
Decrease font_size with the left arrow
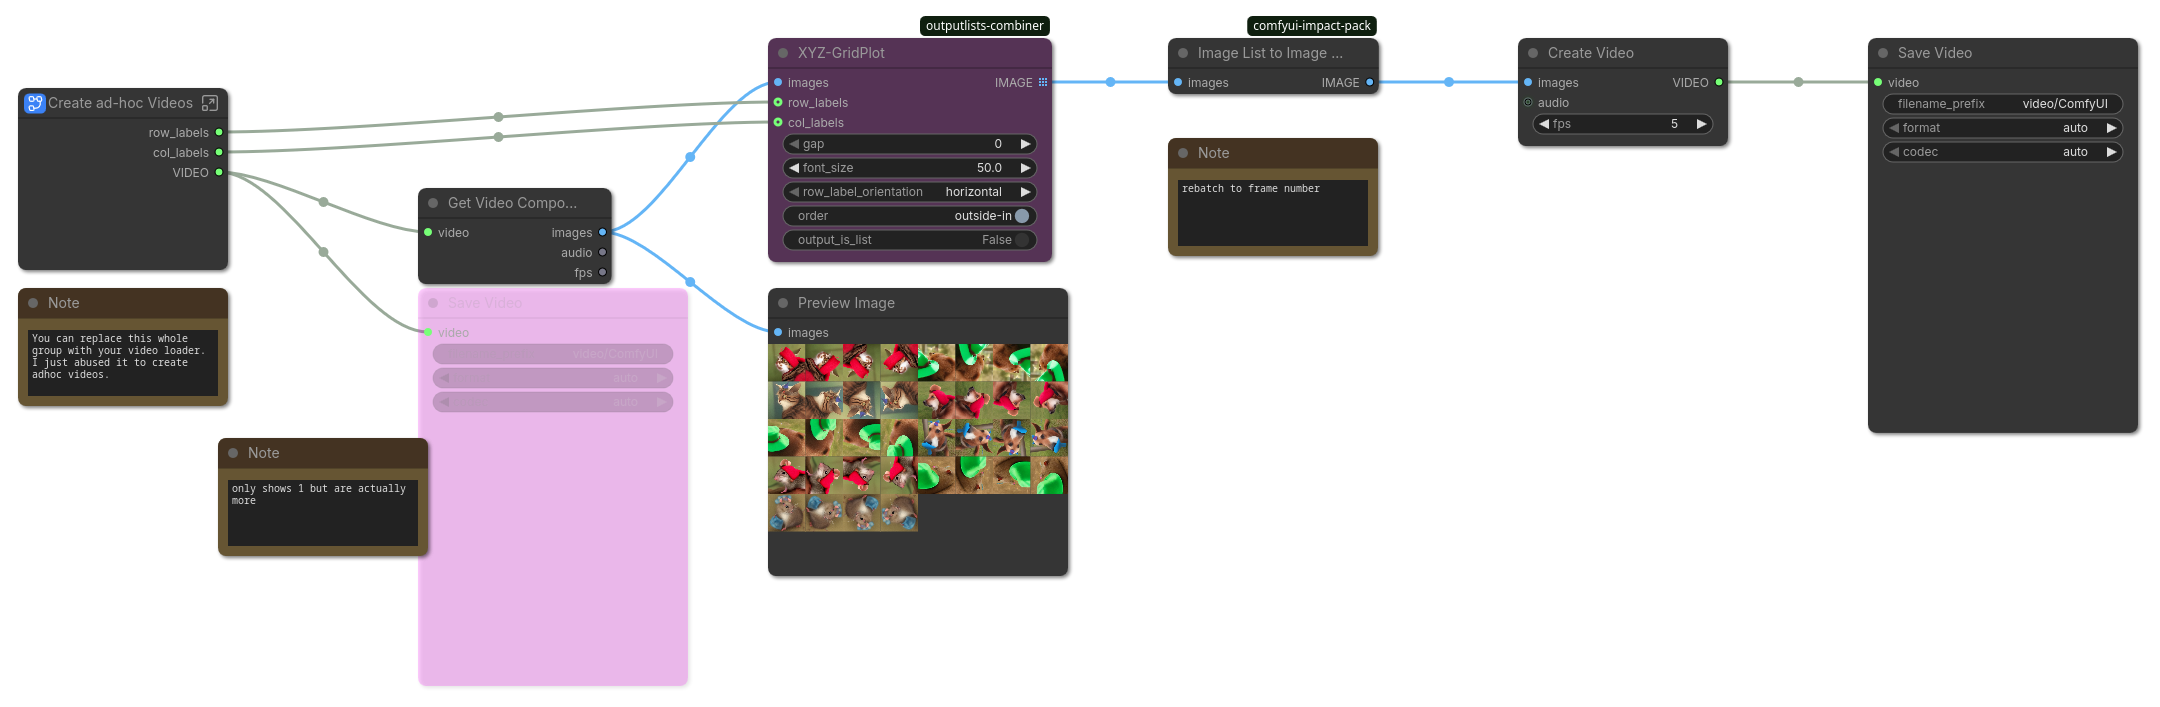pos(794,168)
